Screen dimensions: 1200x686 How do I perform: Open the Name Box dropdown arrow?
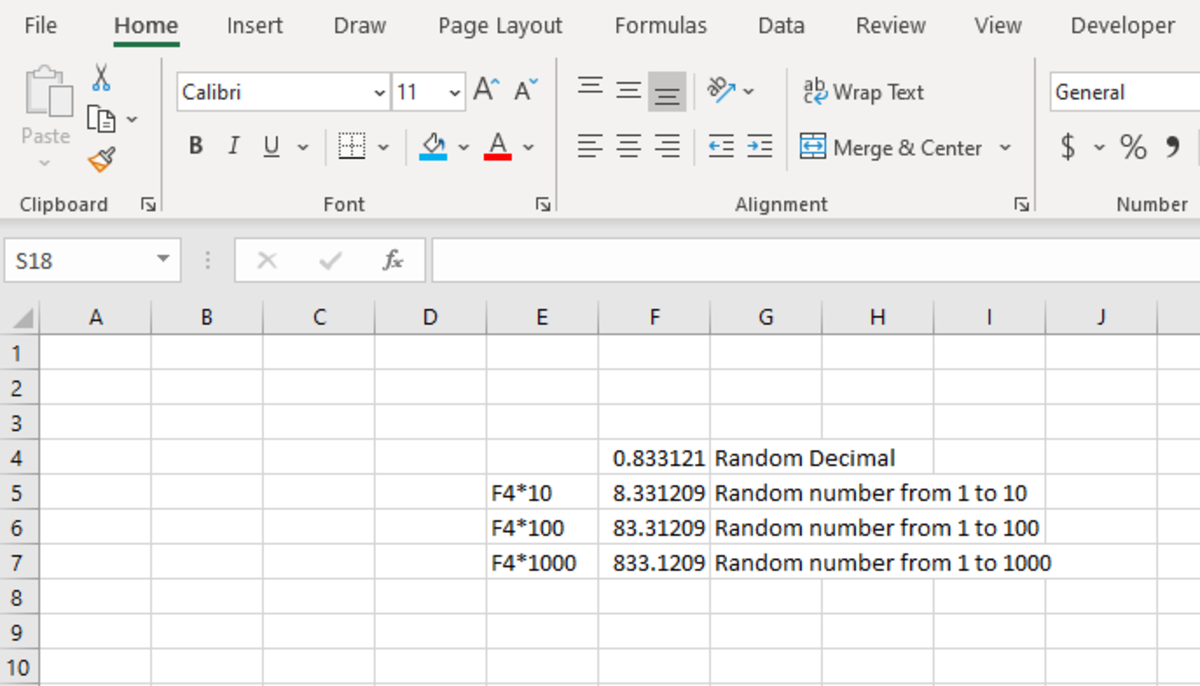163,261
